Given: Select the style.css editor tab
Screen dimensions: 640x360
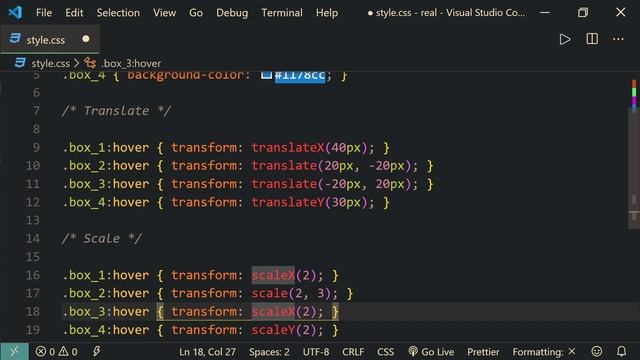Looking at the screenshot, I should click(50, 40).
